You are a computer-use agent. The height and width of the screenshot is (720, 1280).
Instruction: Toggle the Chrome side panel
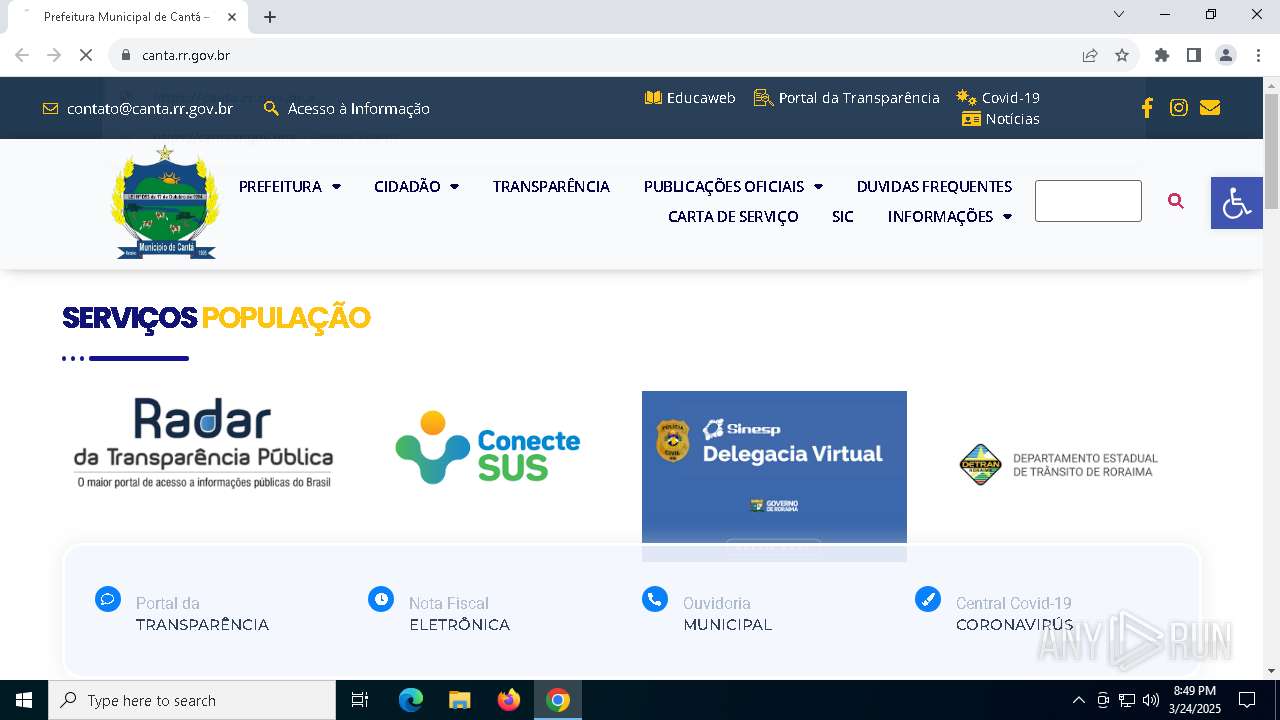pos(1194,55)
